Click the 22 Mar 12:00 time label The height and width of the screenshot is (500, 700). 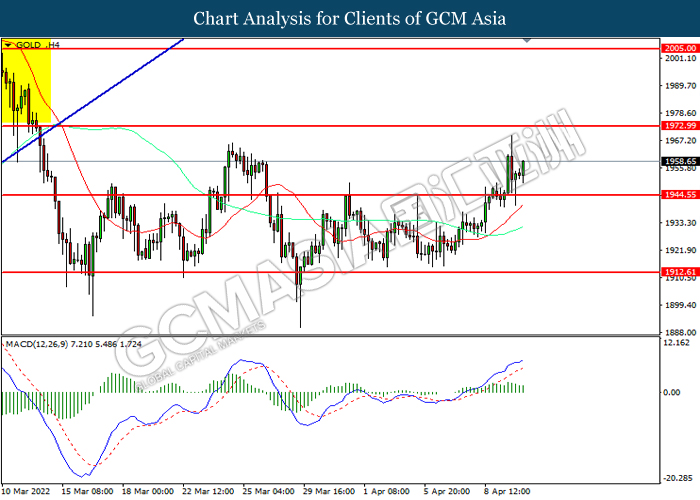[x=208, y=491]
